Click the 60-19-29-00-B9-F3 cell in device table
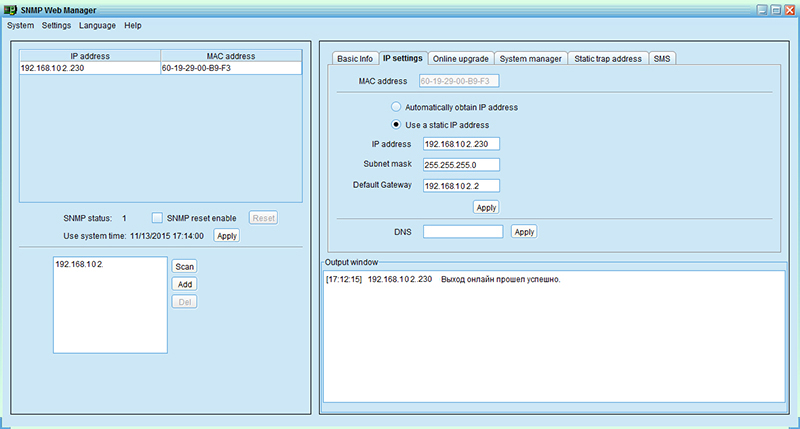800x429 pixels. coord(231,68)
